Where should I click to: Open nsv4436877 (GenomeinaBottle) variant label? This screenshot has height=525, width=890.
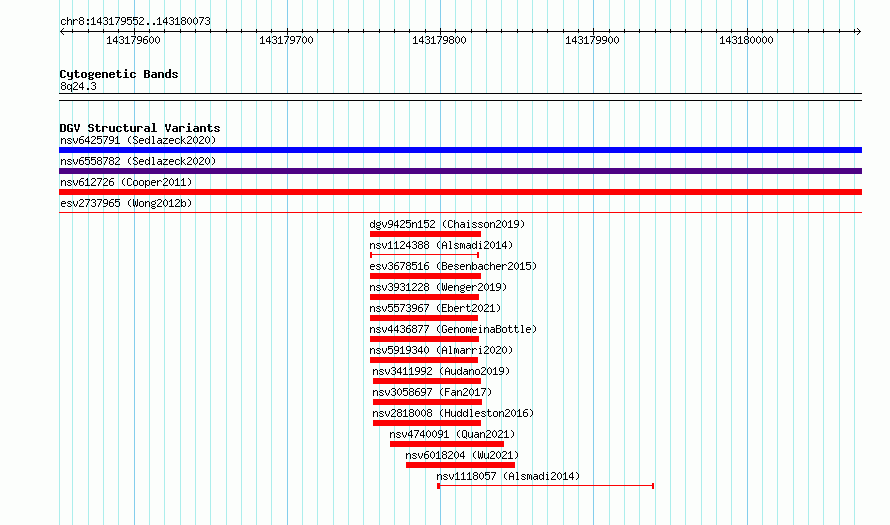pyautogui.click(x=453, y=329)
